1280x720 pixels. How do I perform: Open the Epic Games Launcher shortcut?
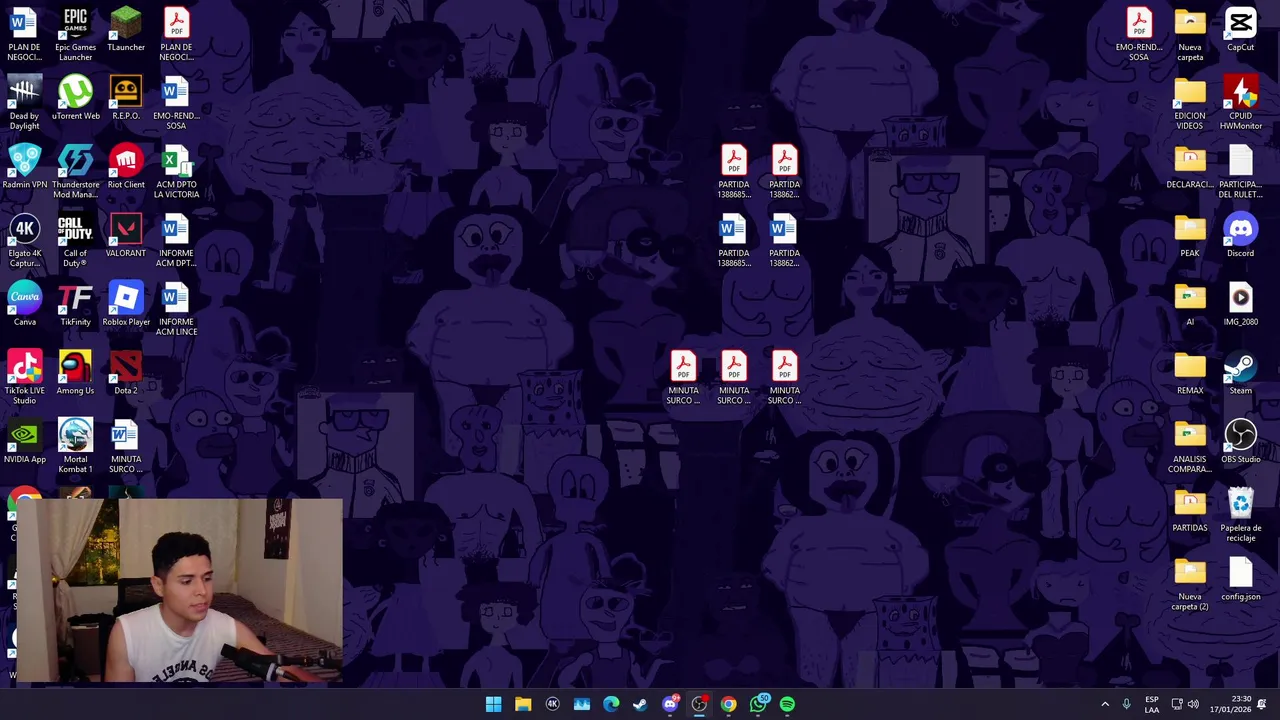click(x=75, y=33)
